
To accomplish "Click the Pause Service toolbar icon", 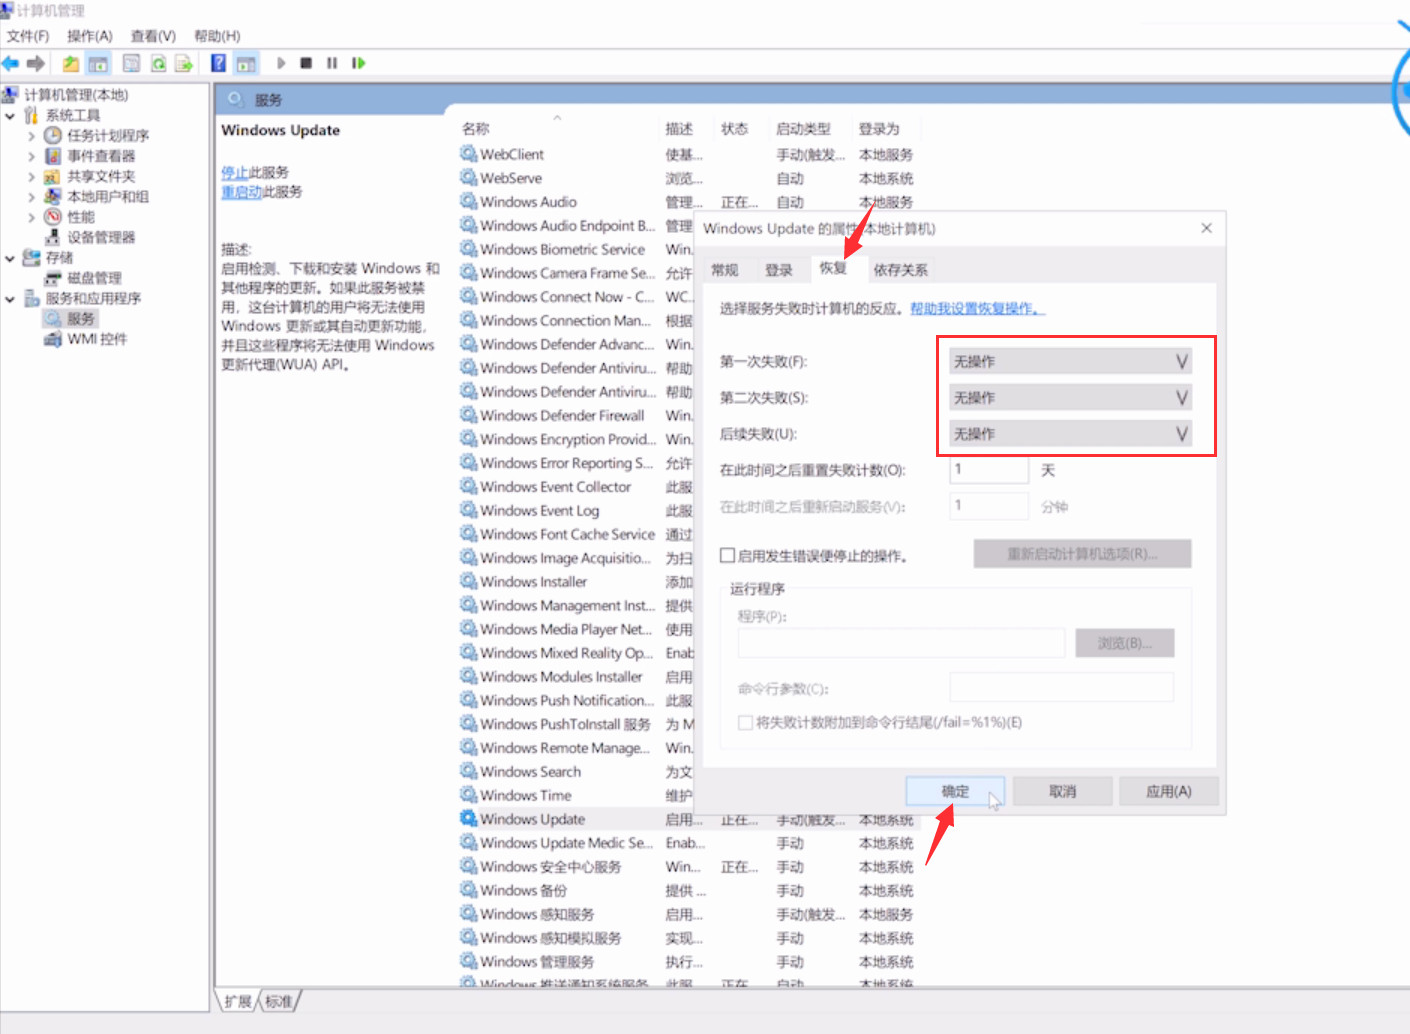I will click(332, 63).
